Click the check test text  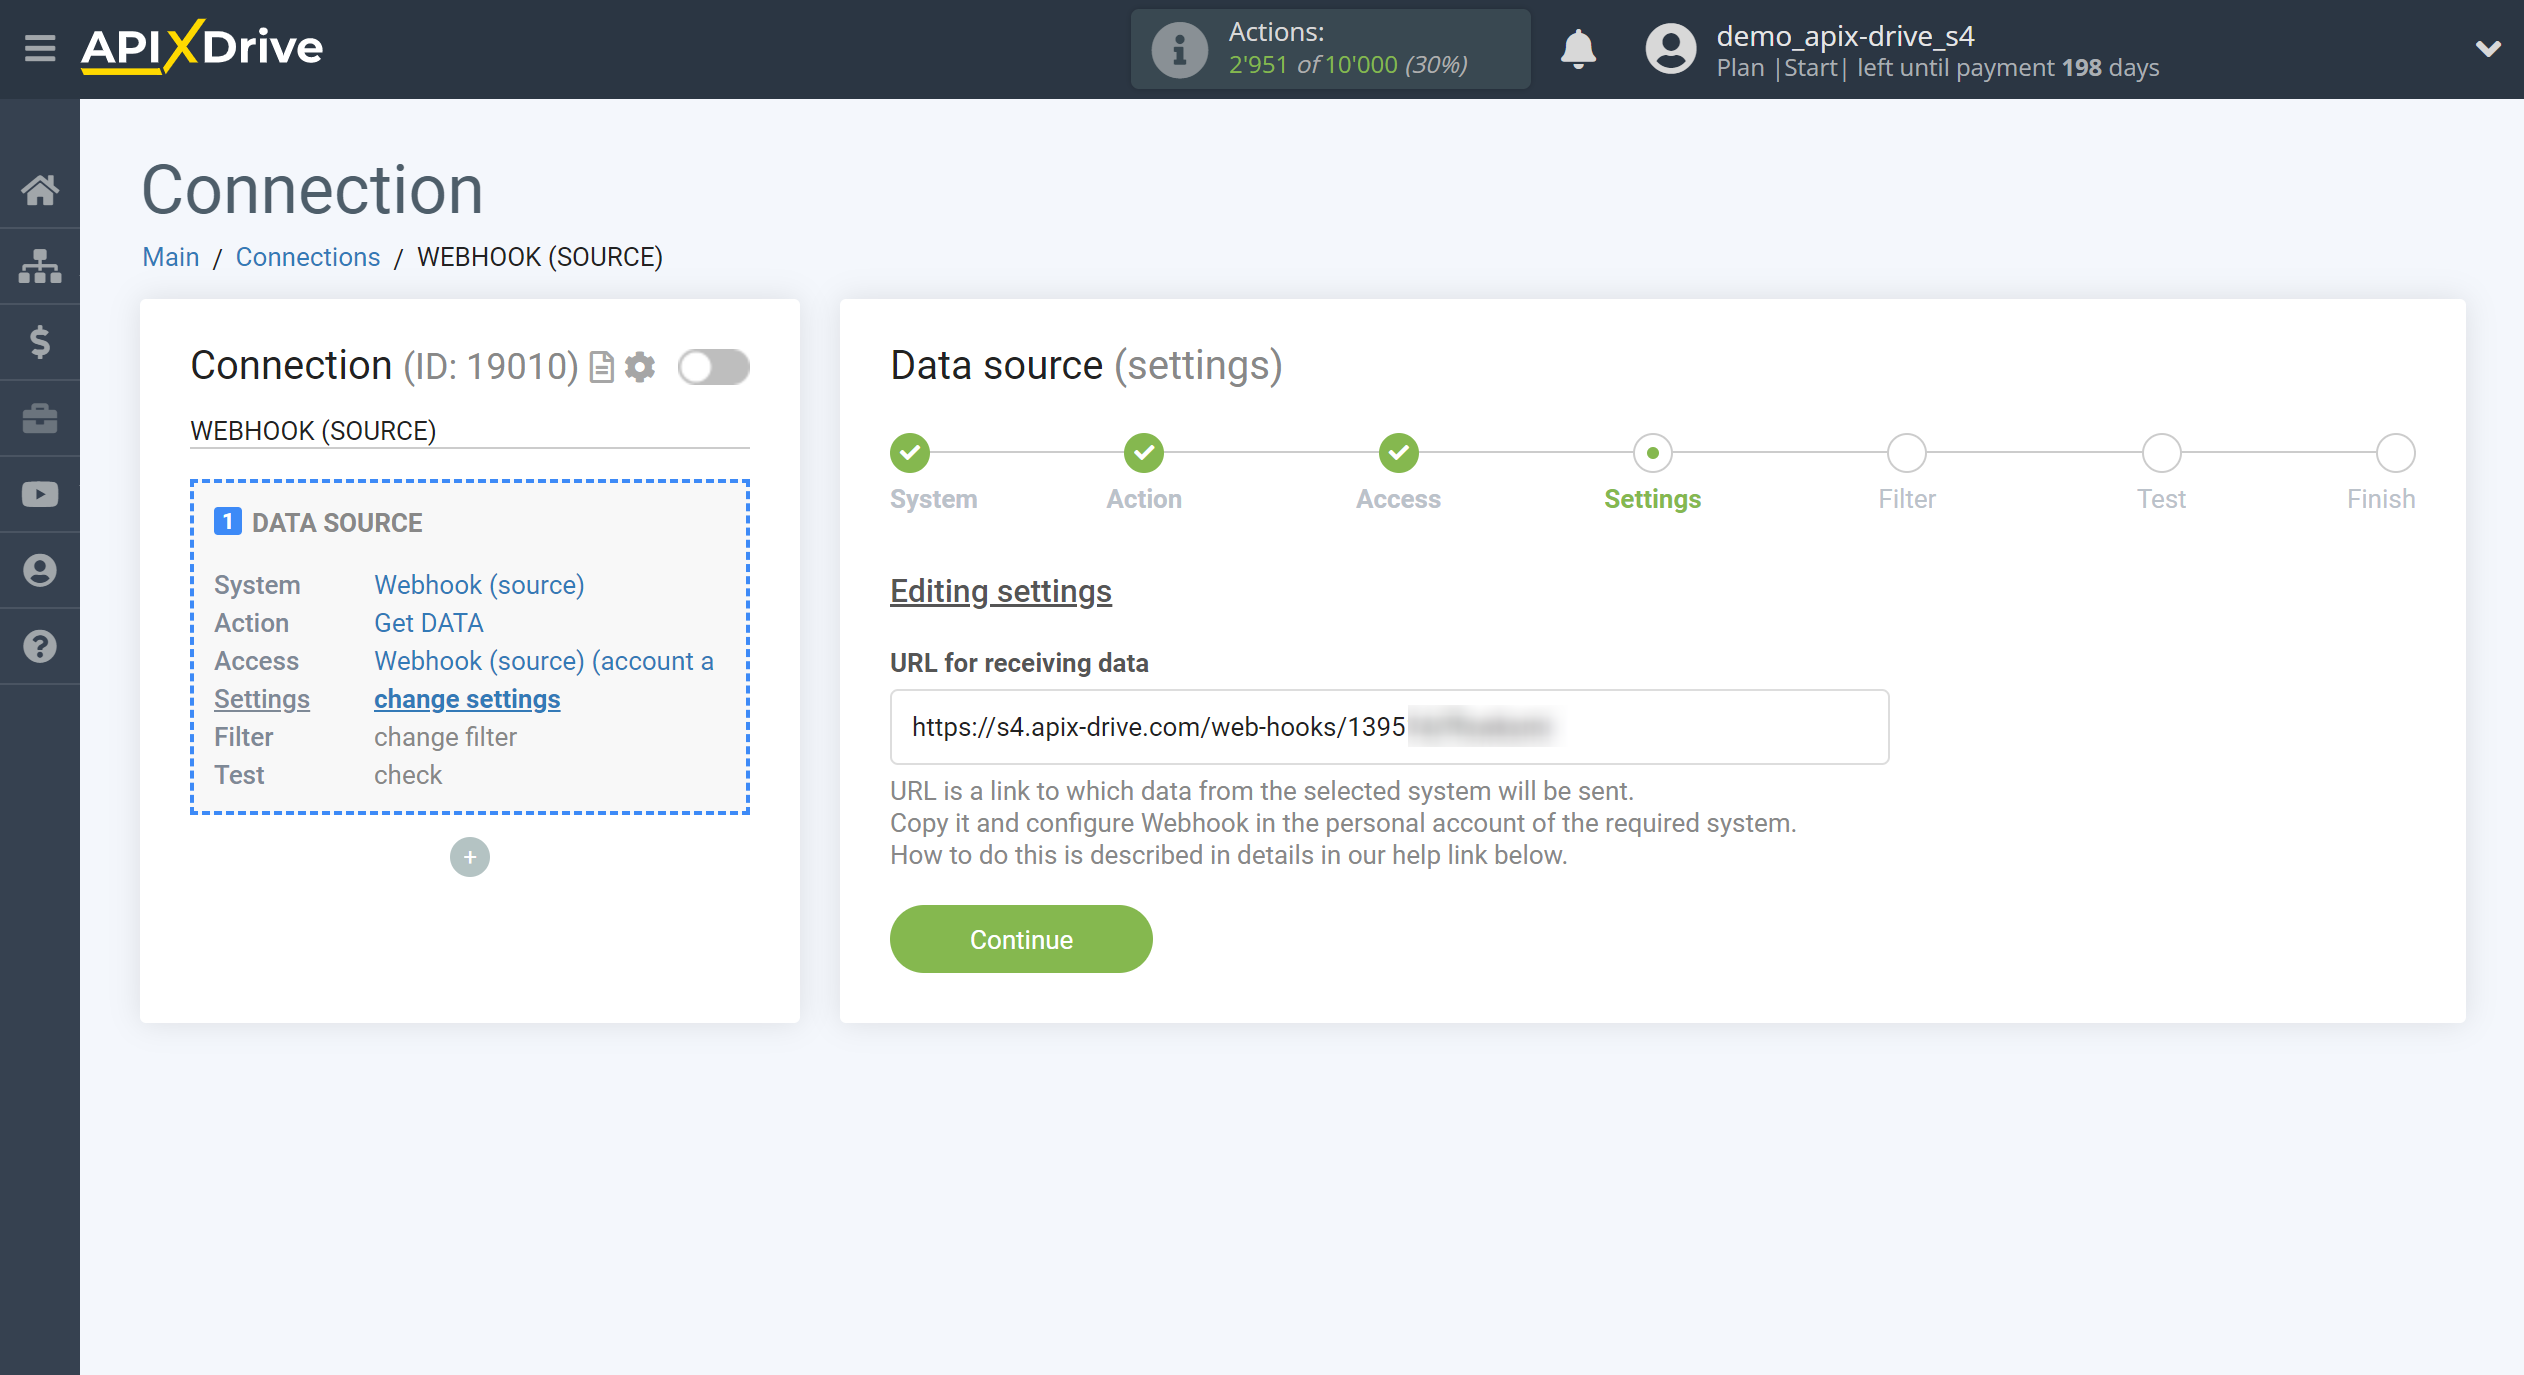click(x=408, y=775)
